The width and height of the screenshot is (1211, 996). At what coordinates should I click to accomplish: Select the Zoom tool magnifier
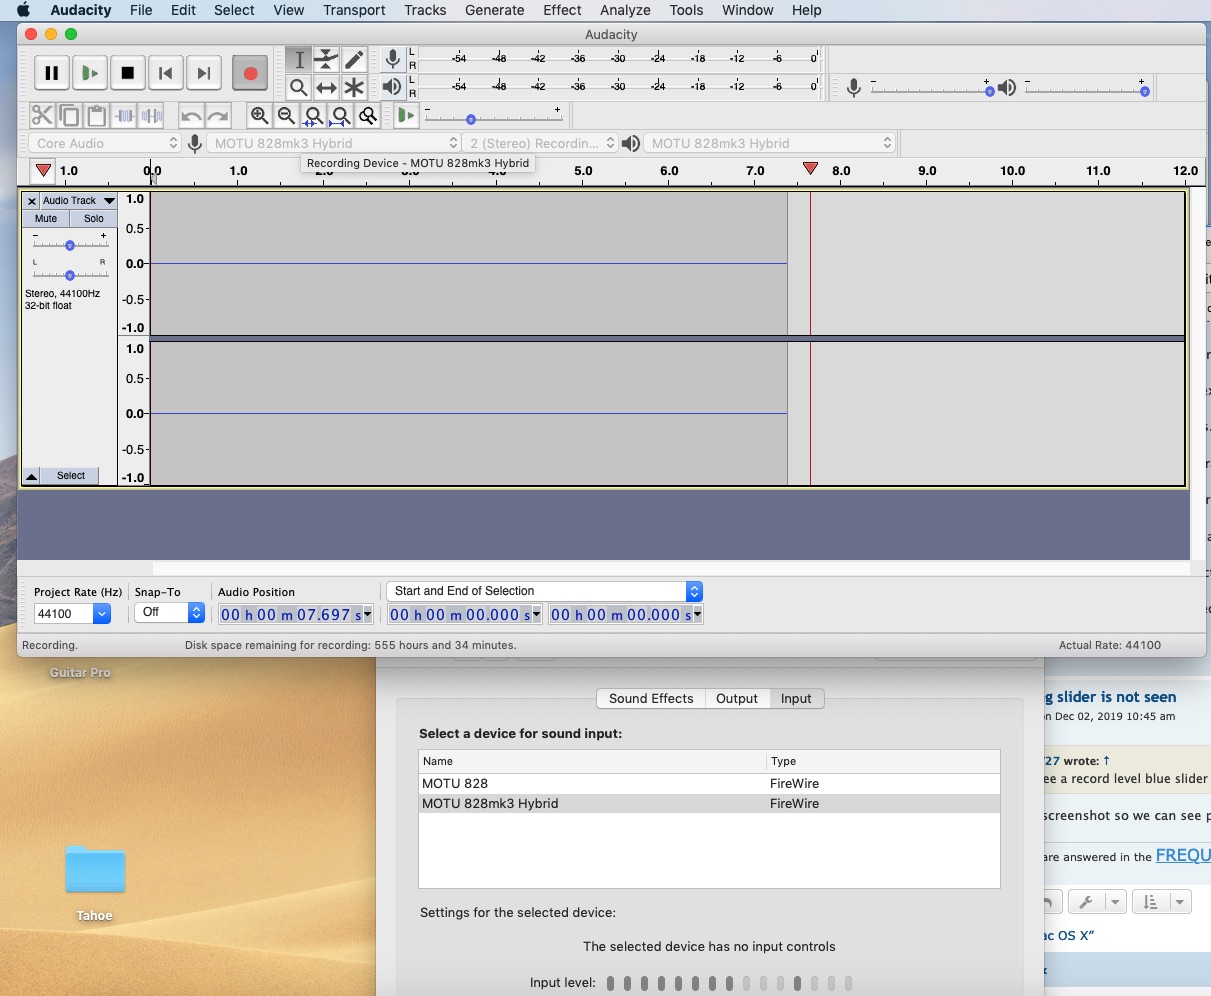(x=298, y=88)
